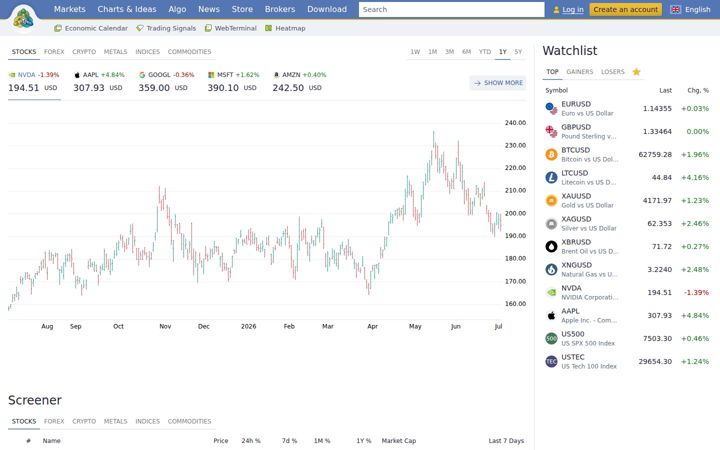Switch chart to the INDICES tab
The image size is (720, 450).
click(x=147, y=52)
